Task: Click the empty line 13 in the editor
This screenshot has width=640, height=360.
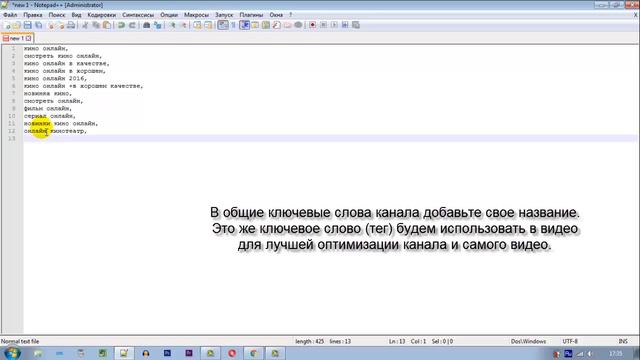Action: pyautogui.click(x=330, y=138)
